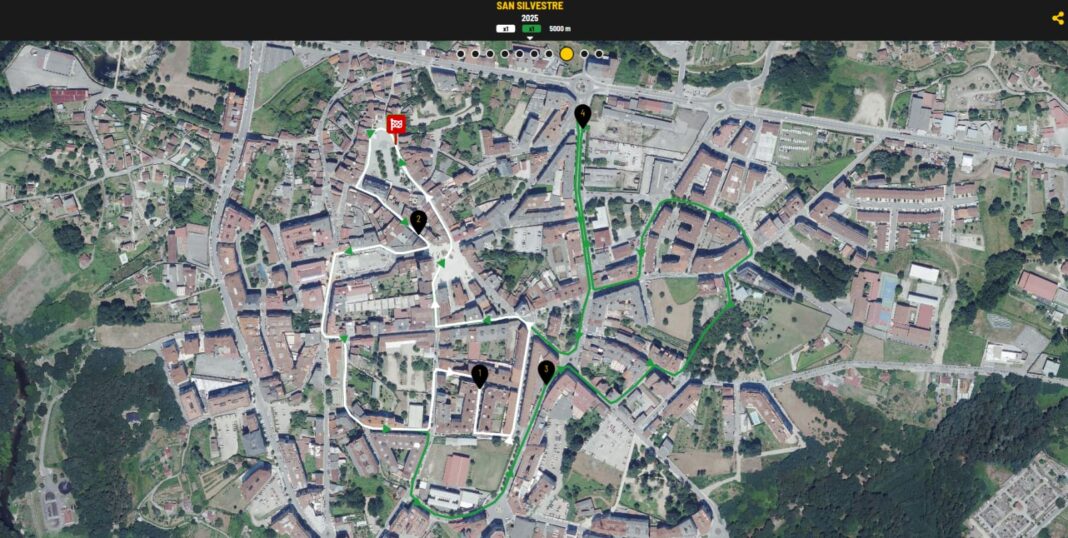This screenshot has height=538, width=1068.
Task: Click the red finish flag marker
Action: pyautogui.click(x=396, y=125)
